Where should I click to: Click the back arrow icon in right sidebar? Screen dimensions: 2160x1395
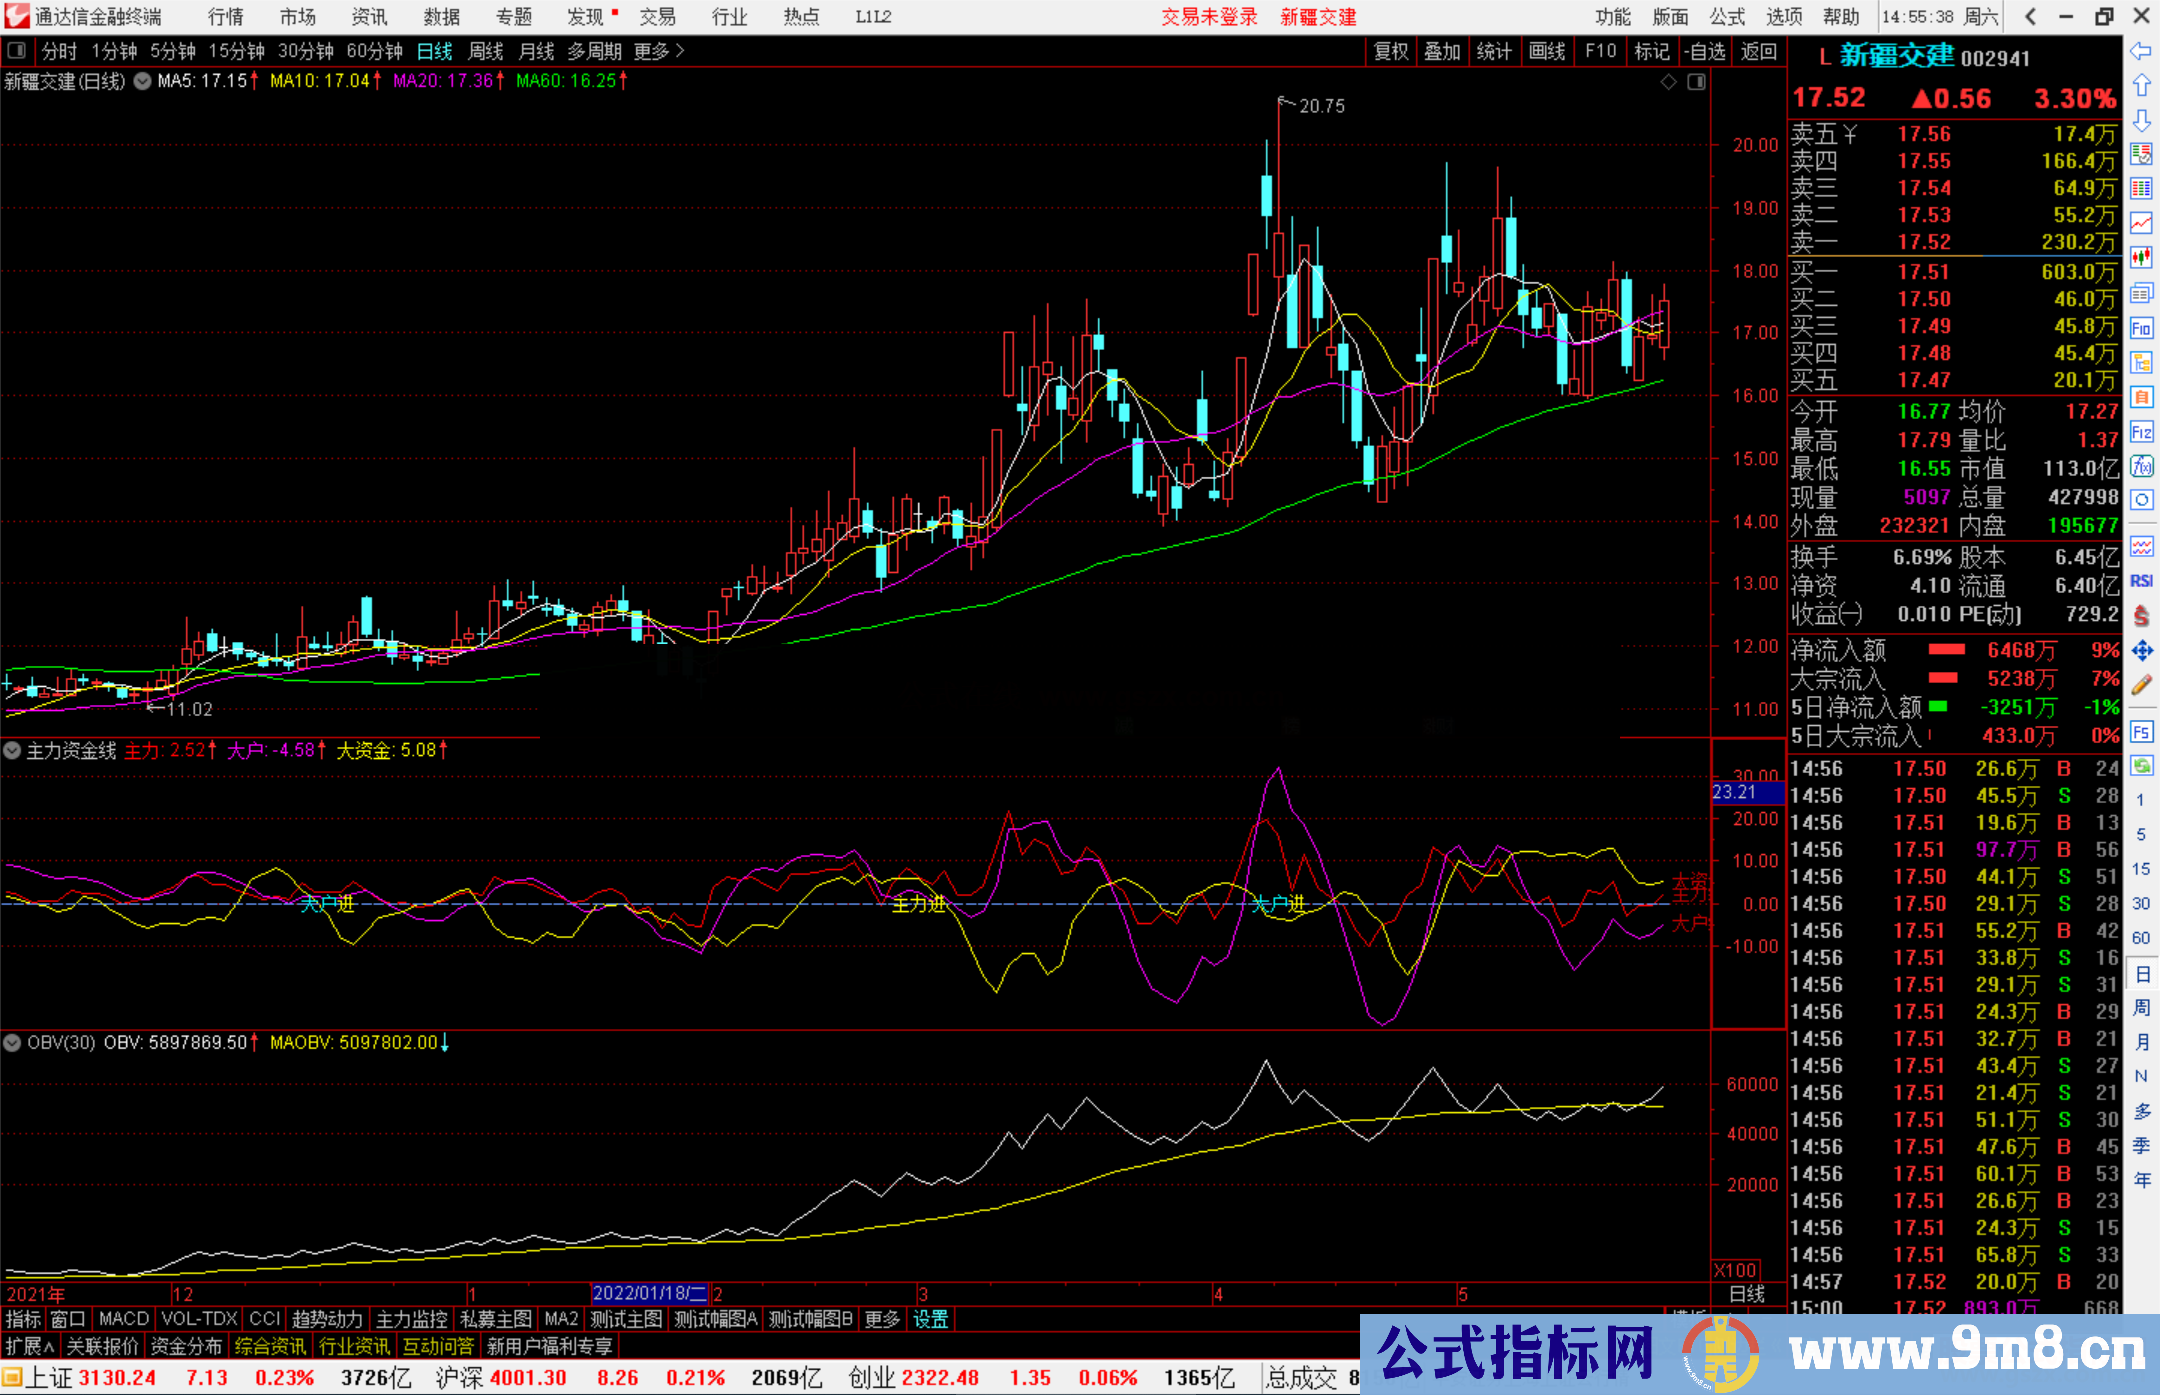(2141, 51)
